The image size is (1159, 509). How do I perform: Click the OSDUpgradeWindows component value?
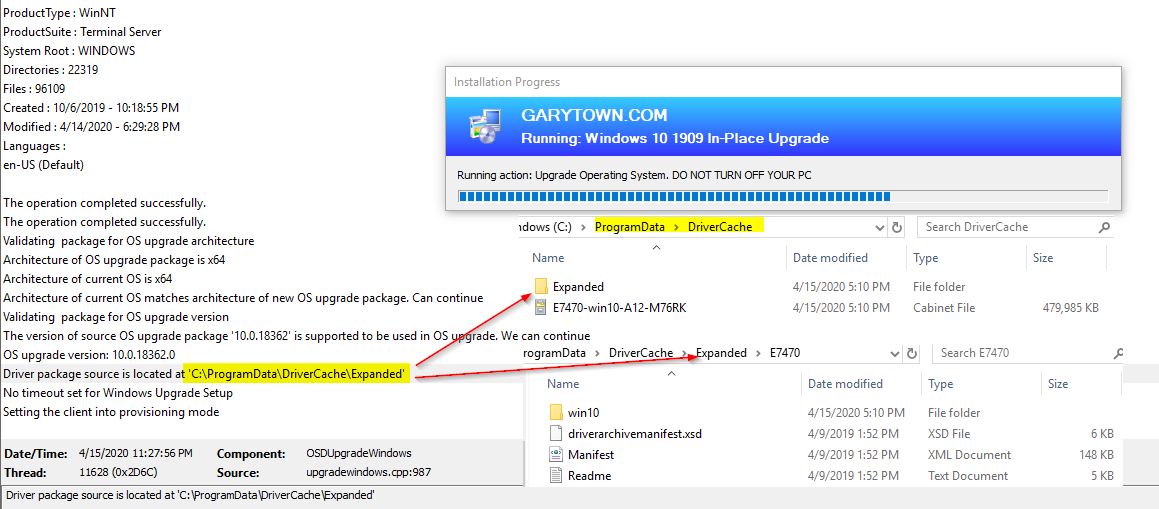(x=358, y=453)
